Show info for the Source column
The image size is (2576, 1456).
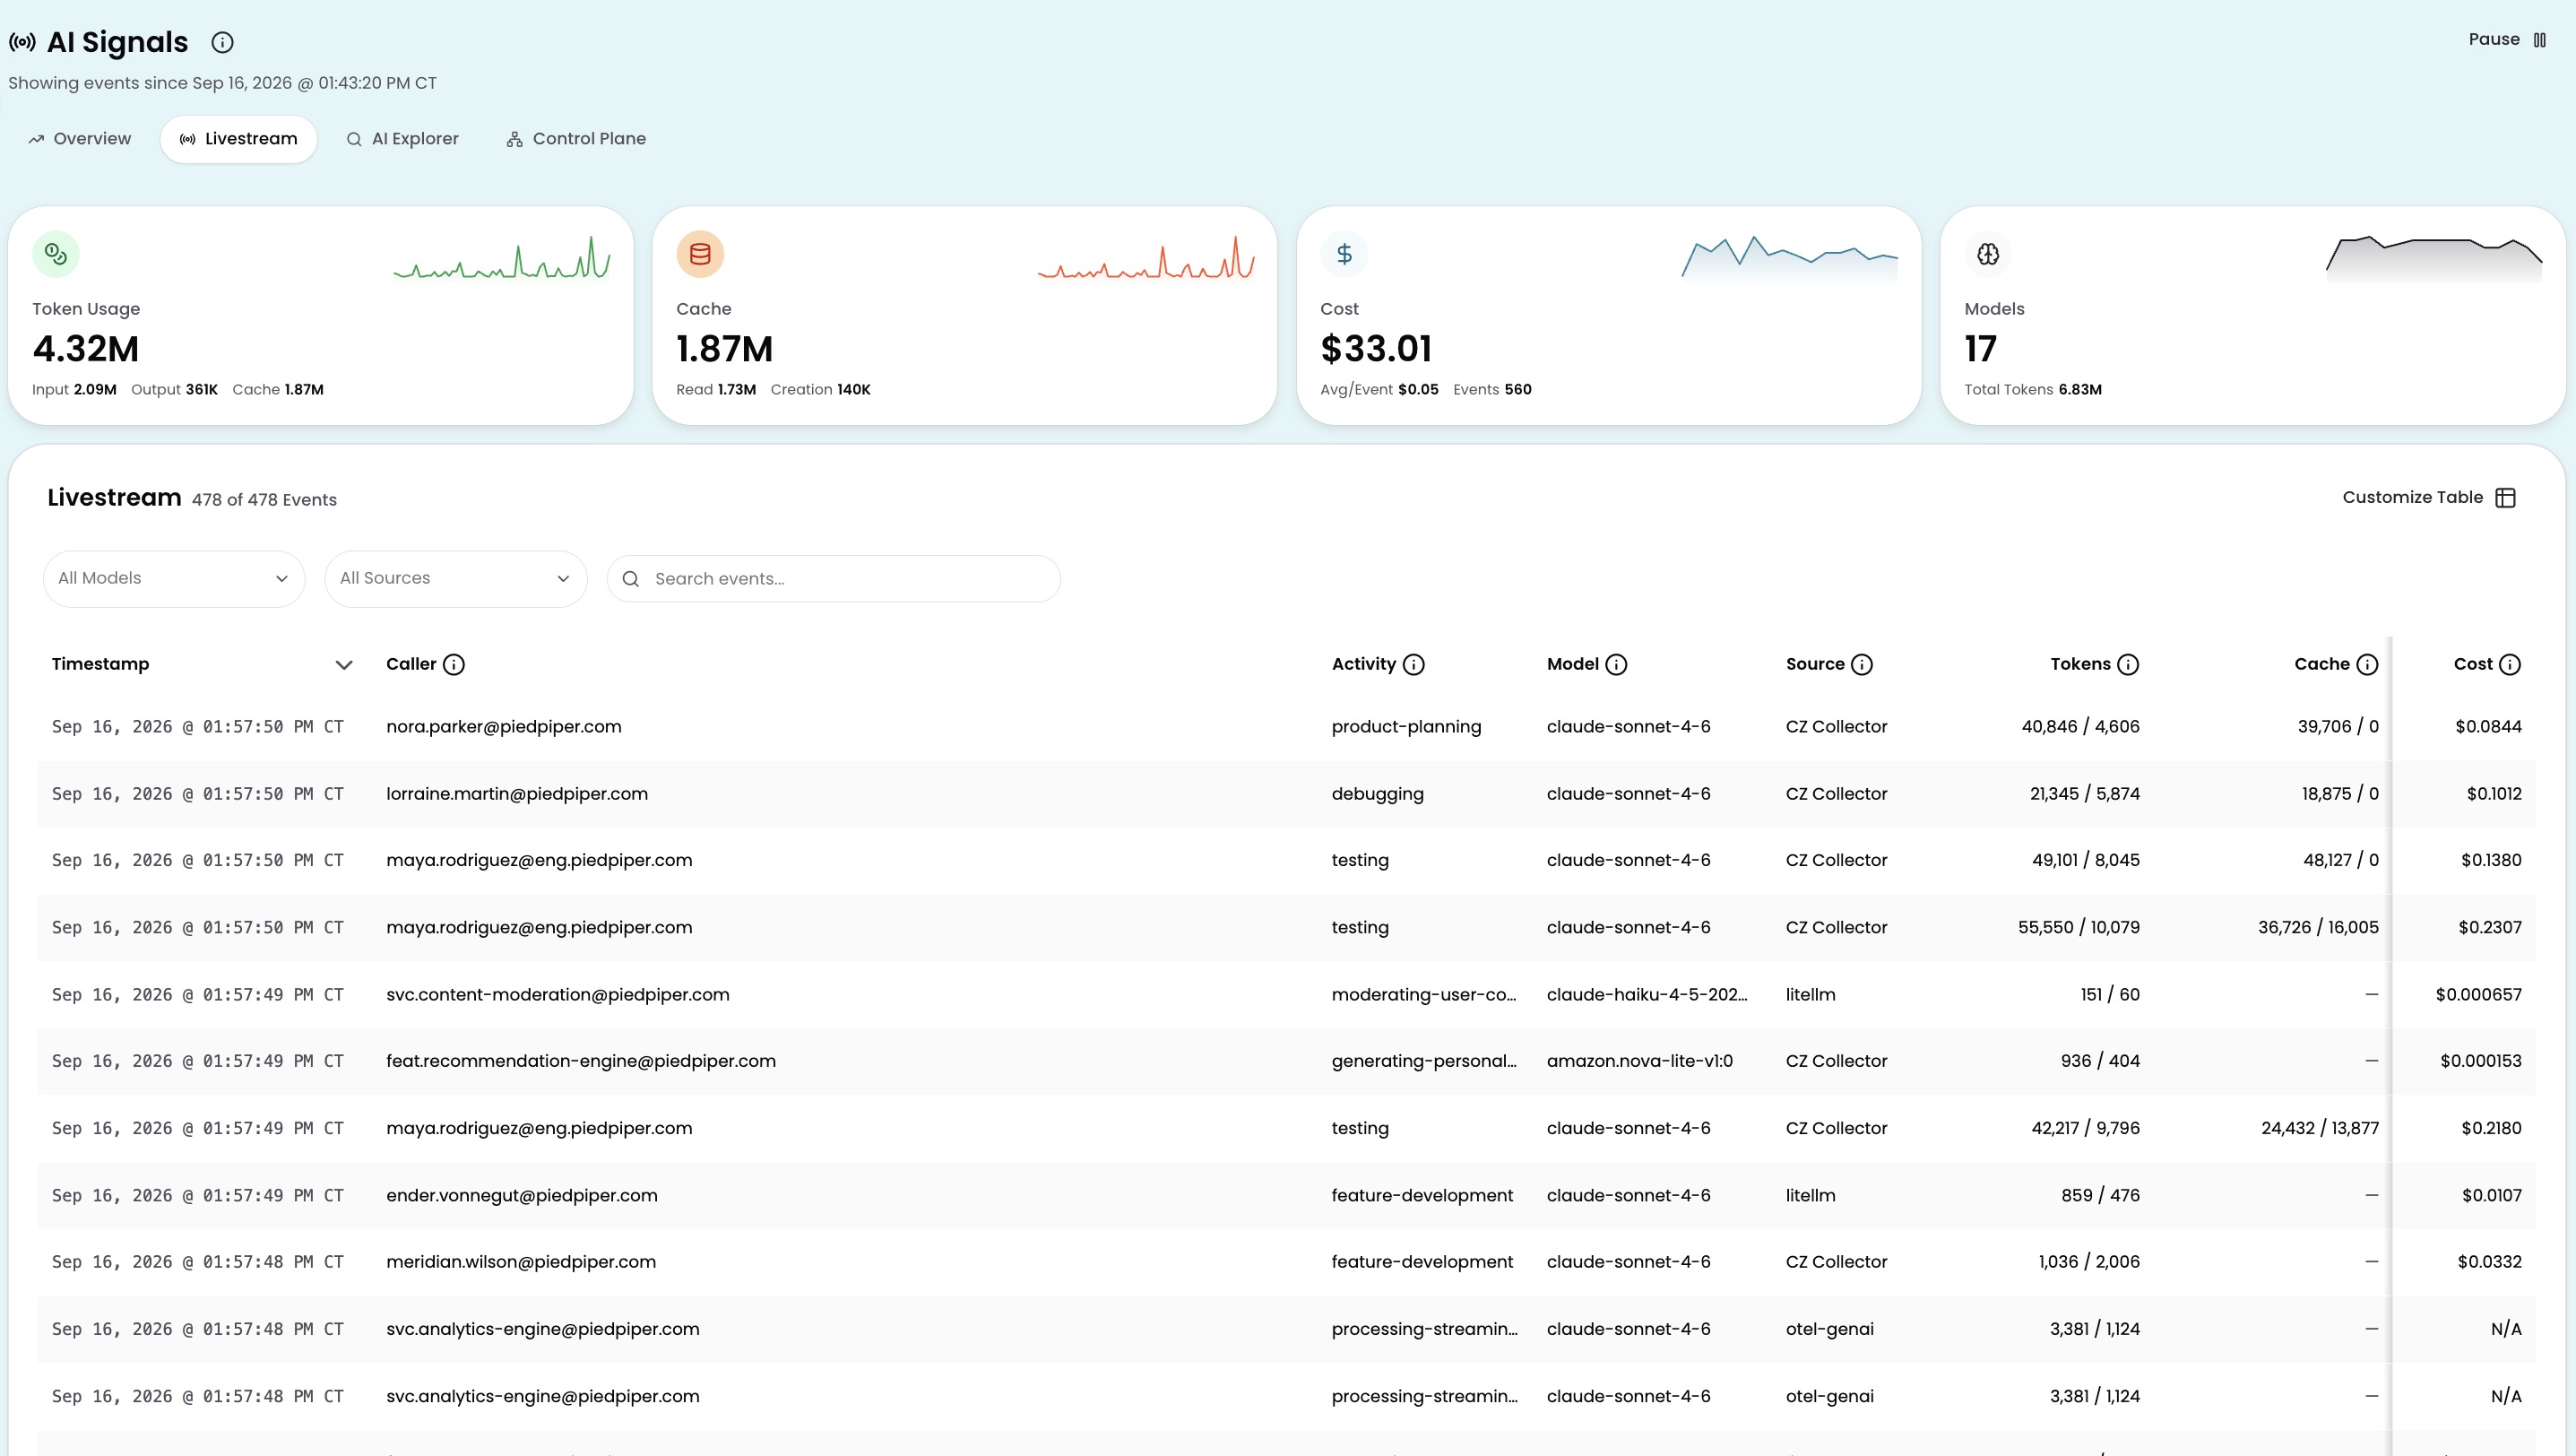tap(1861, 665)
